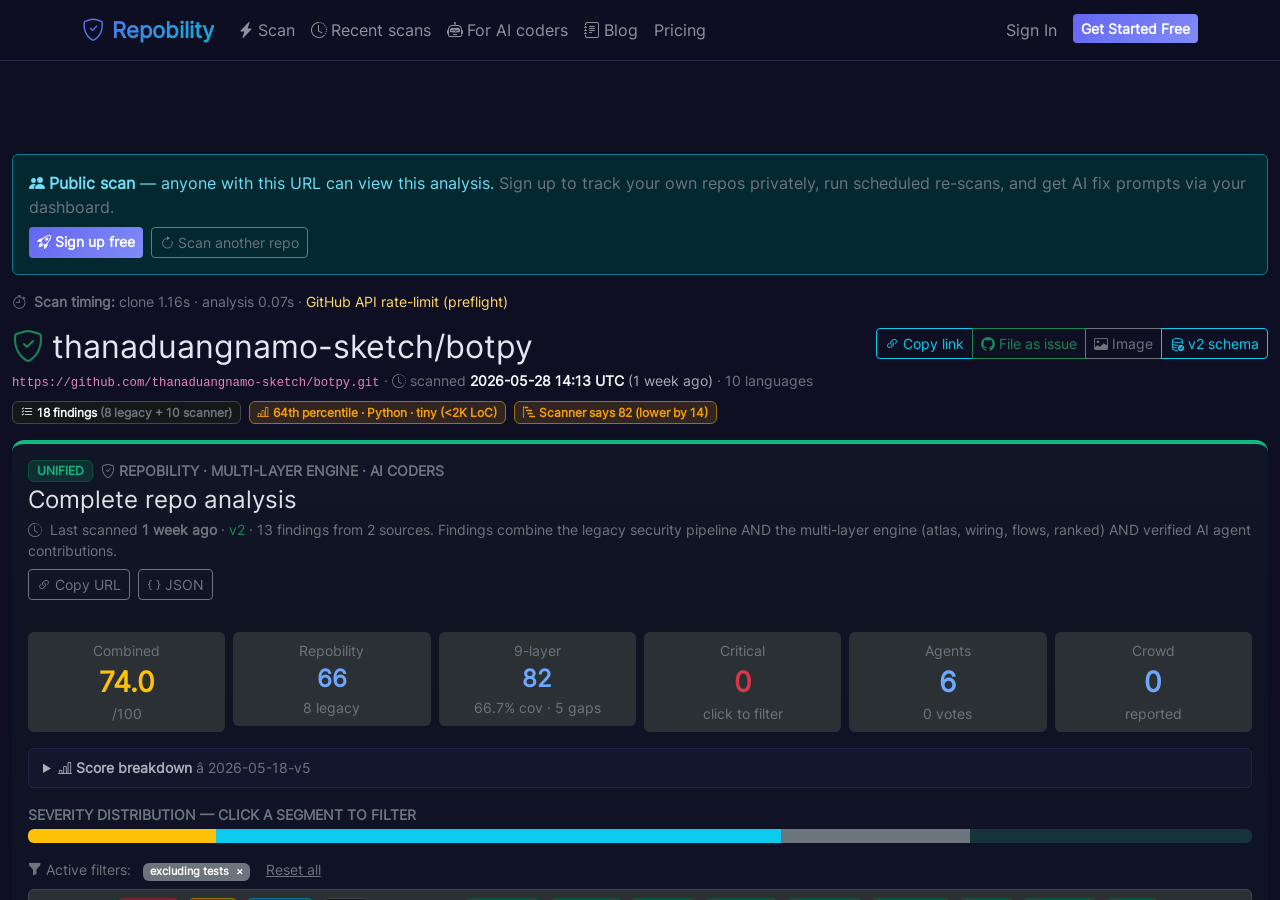Viewport: 1280px width, 900px height.
Task: Open the green v2 link
Action: [x=237, y=530]
